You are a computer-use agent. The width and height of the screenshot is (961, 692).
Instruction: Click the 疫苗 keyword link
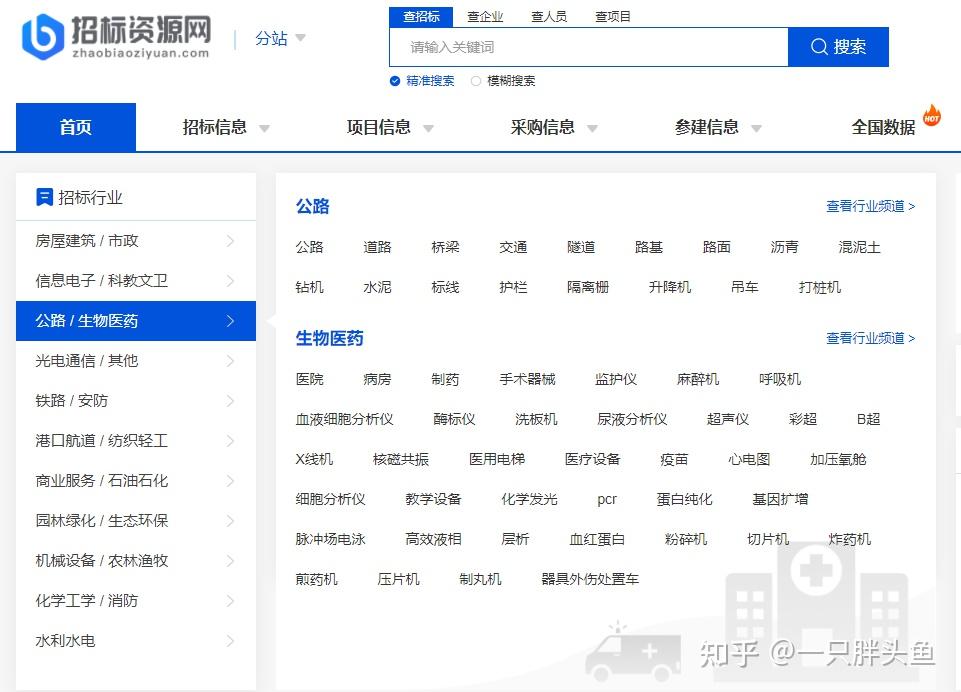point(674,459)
